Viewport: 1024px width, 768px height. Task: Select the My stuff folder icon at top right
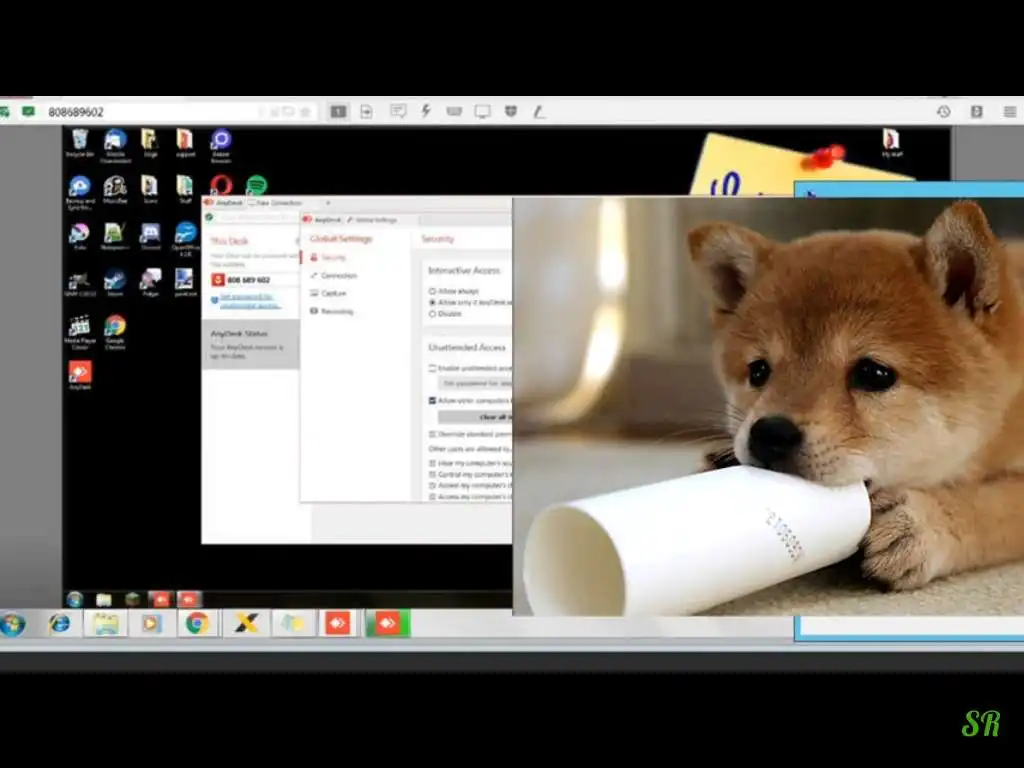point(891,143)
